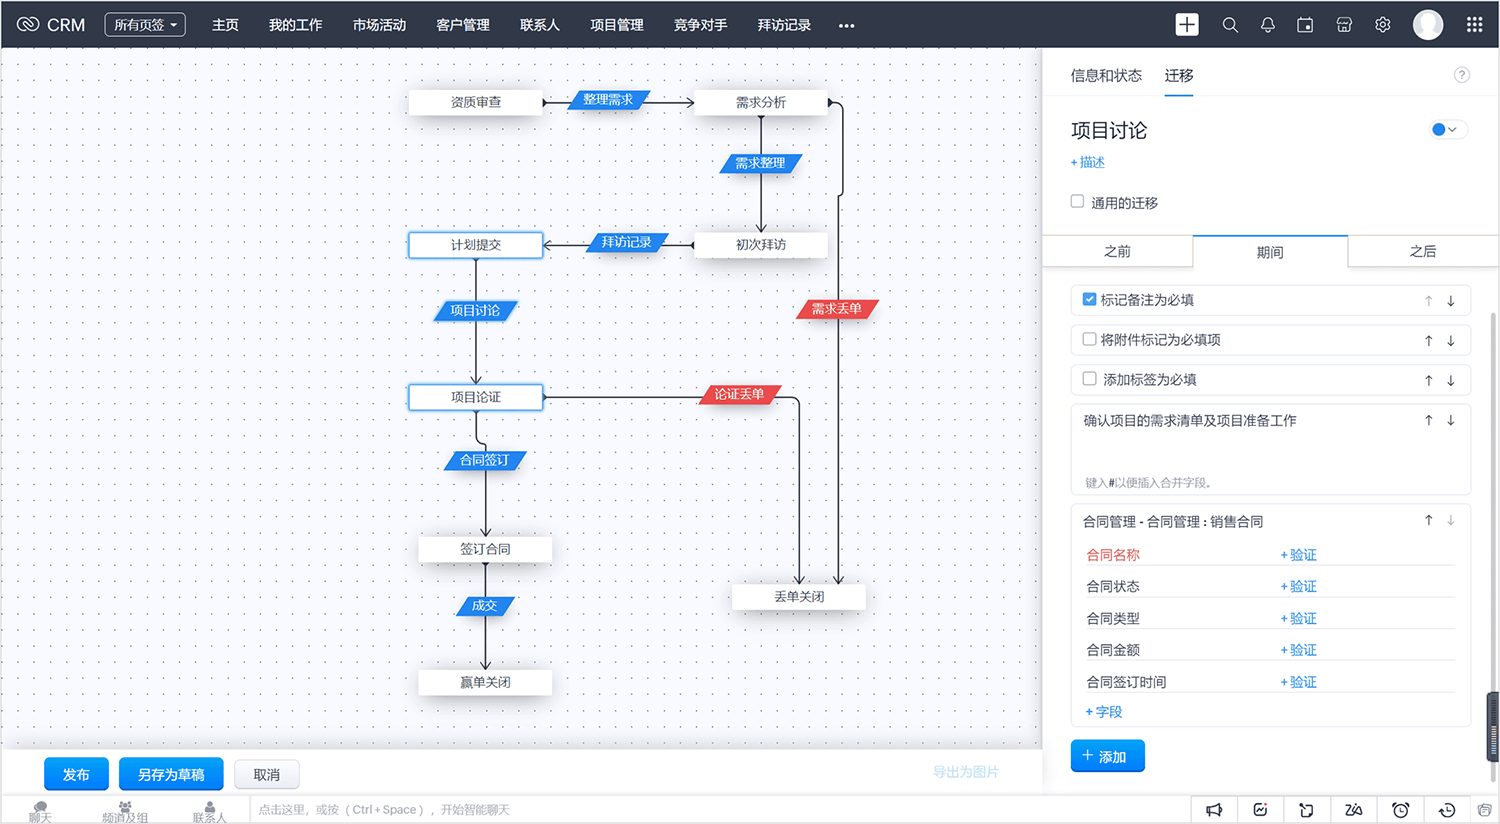Screen dimensions: 1500x824
Task: Move 合同管理 section up
Action: (1429, 520)
